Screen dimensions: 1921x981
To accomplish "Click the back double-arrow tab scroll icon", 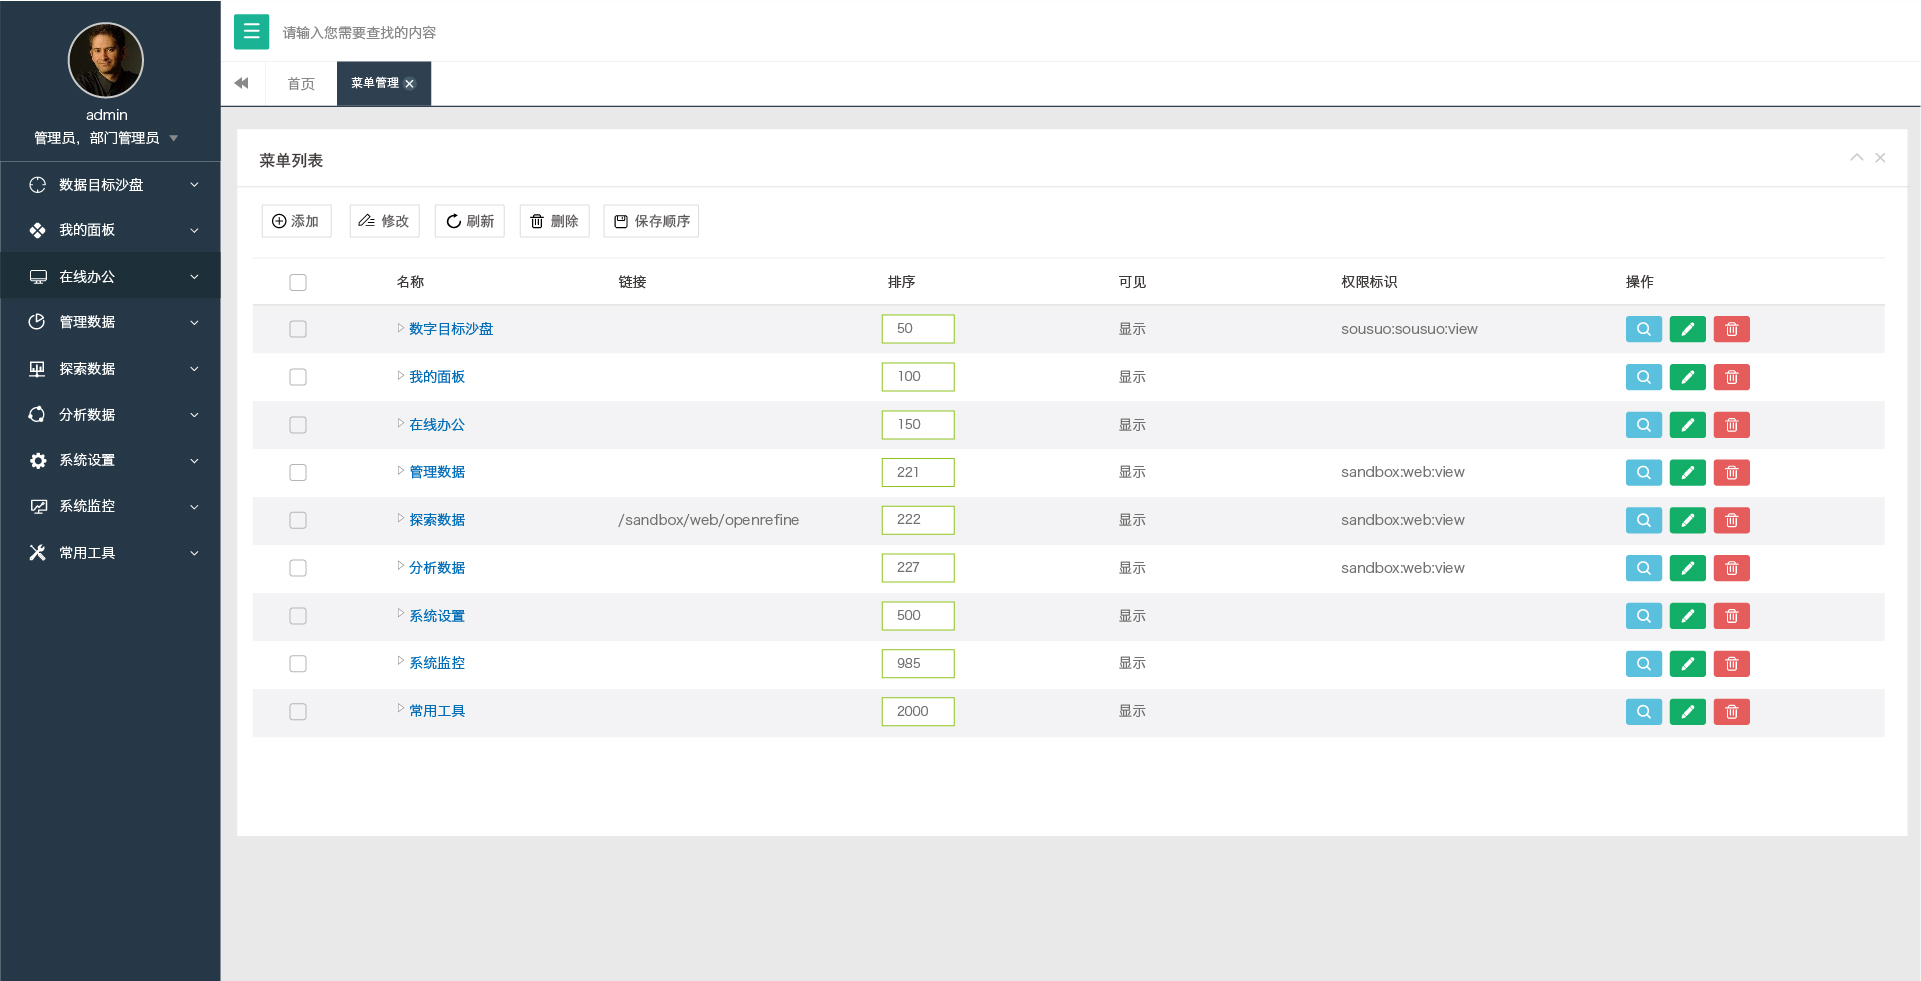I will coord(242,83).
